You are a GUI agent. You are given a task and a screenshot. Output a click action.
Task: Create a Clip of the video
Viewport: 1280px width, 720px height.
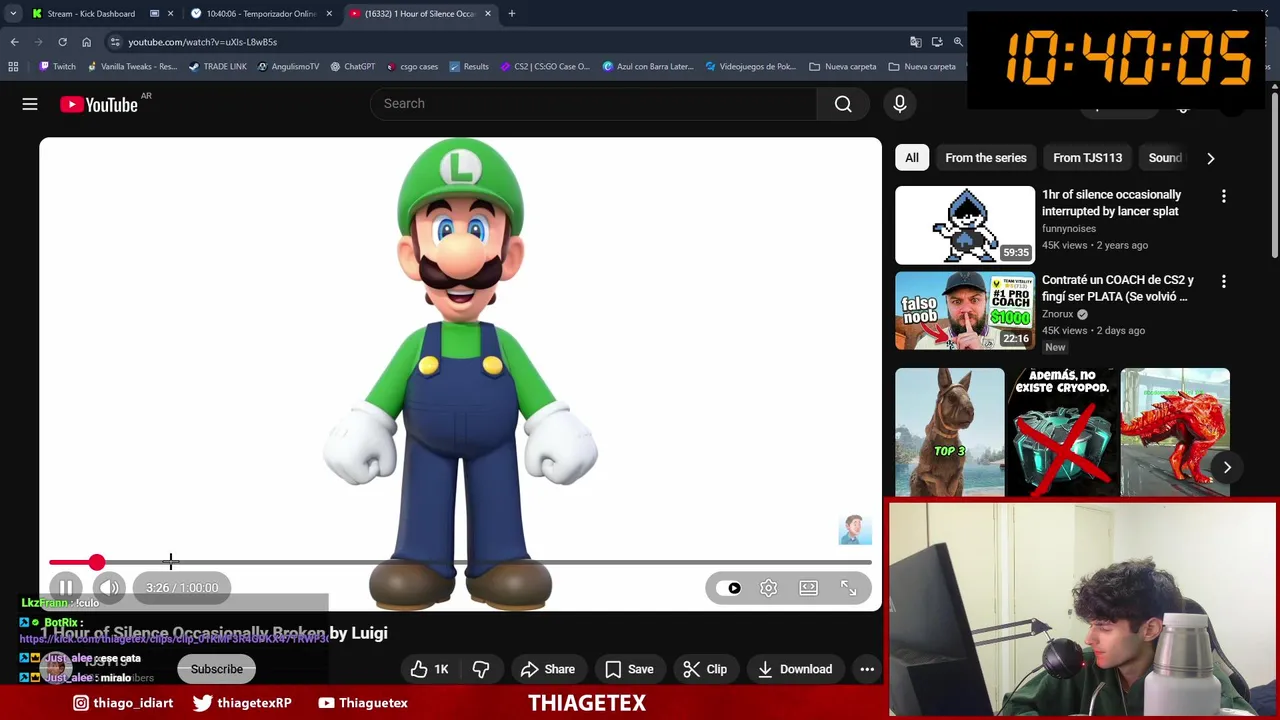704,669
